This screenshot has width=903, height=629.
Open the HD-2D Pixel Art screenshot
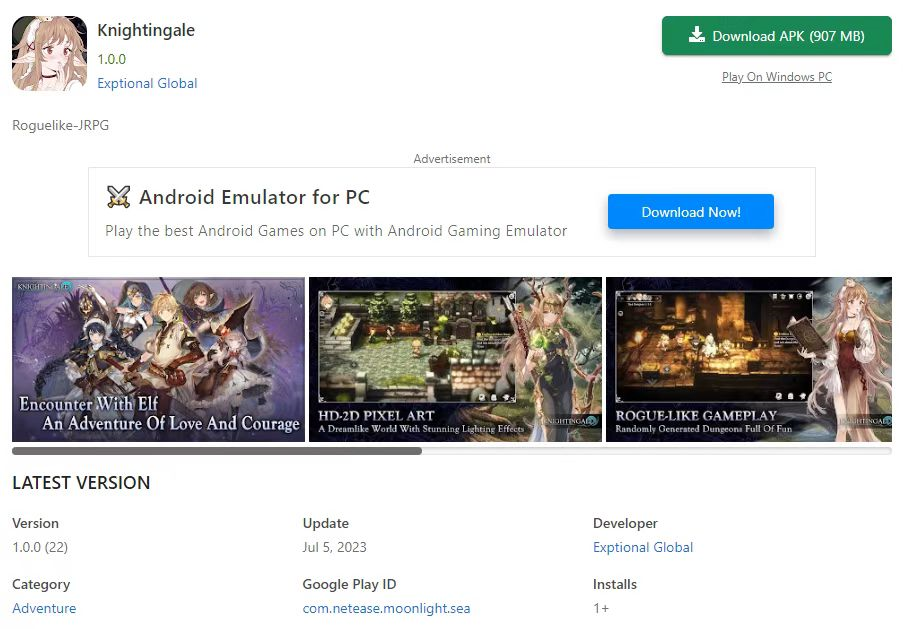456,359
